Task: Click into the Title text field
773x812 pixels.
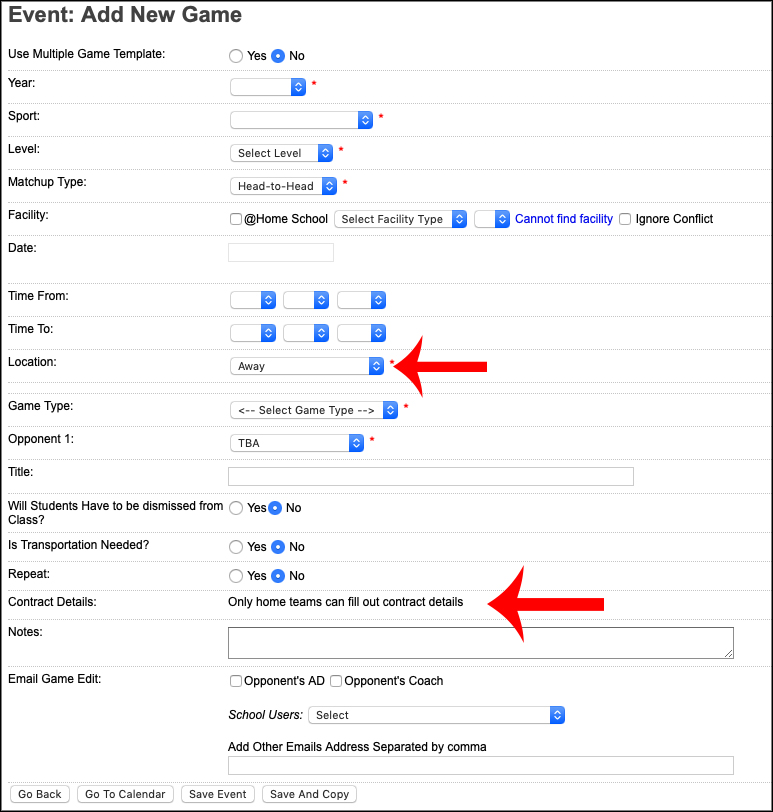Action: (x=431, y=476)
